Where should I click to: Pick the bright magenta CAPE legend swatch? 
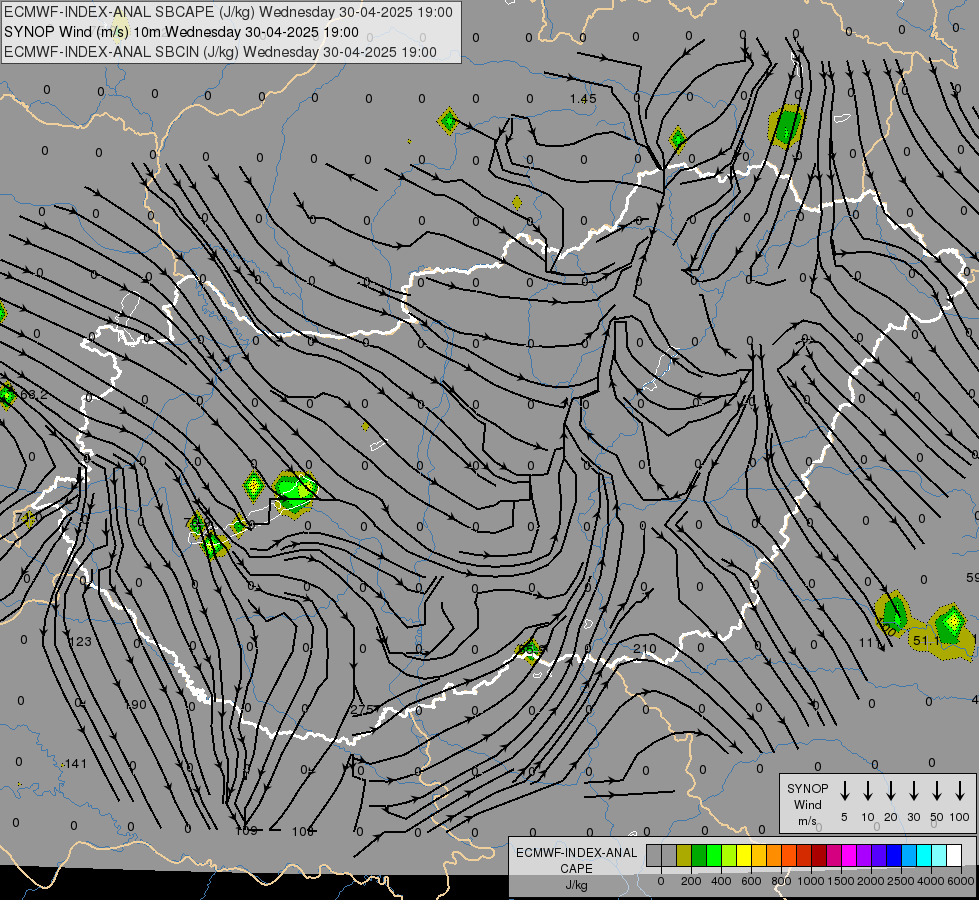click(x=849, y=855)
